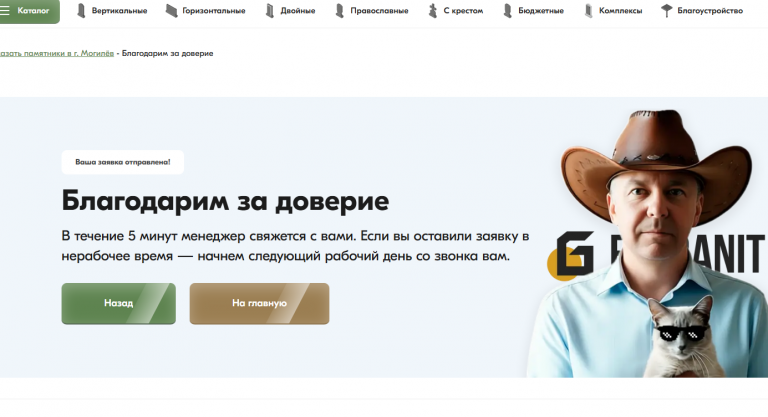Click the Вертикальные monument icon
Image resolution: width=768 pixels, height=417 pixels.
(81, 10)
